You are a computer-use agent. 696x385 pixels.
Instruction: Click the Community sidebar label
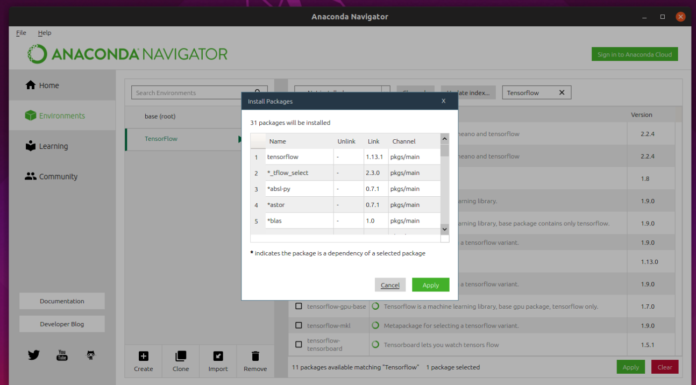[x=58, y=176]
